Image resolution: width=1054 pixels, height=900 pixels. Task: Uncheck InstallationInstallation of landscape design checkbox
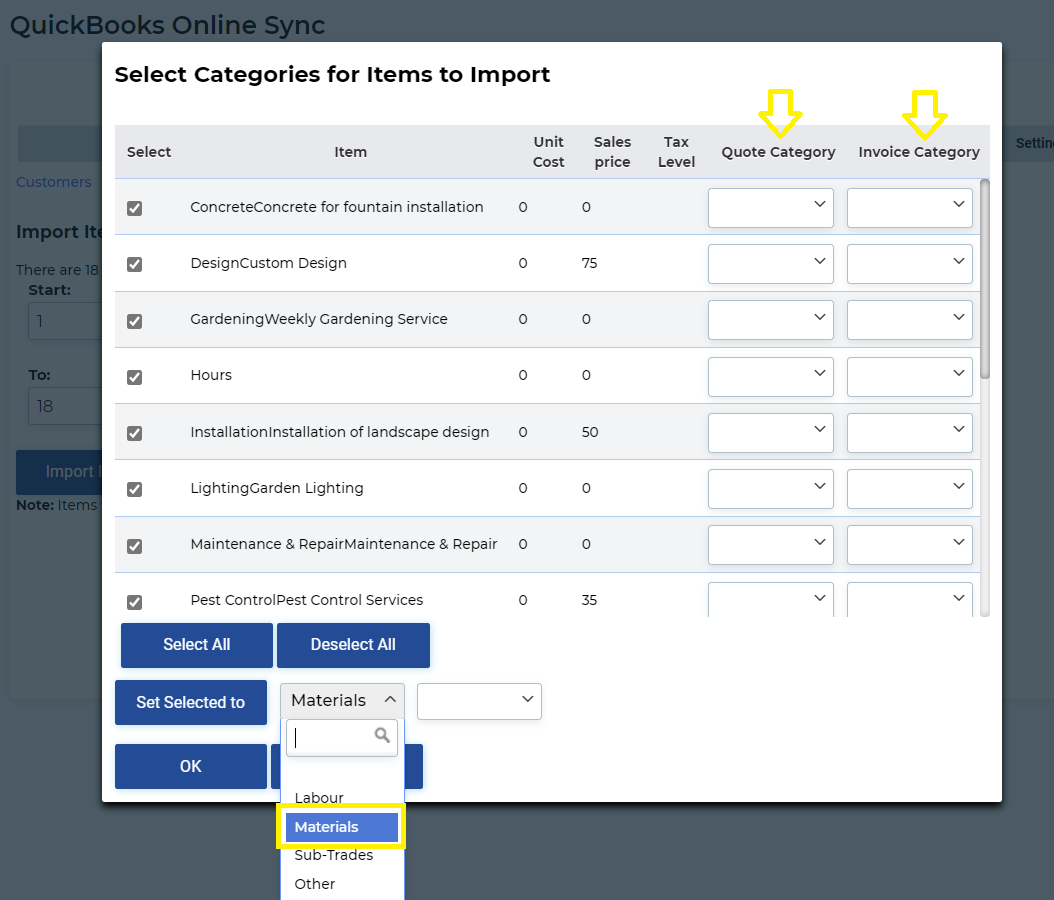tap(134, 433)
